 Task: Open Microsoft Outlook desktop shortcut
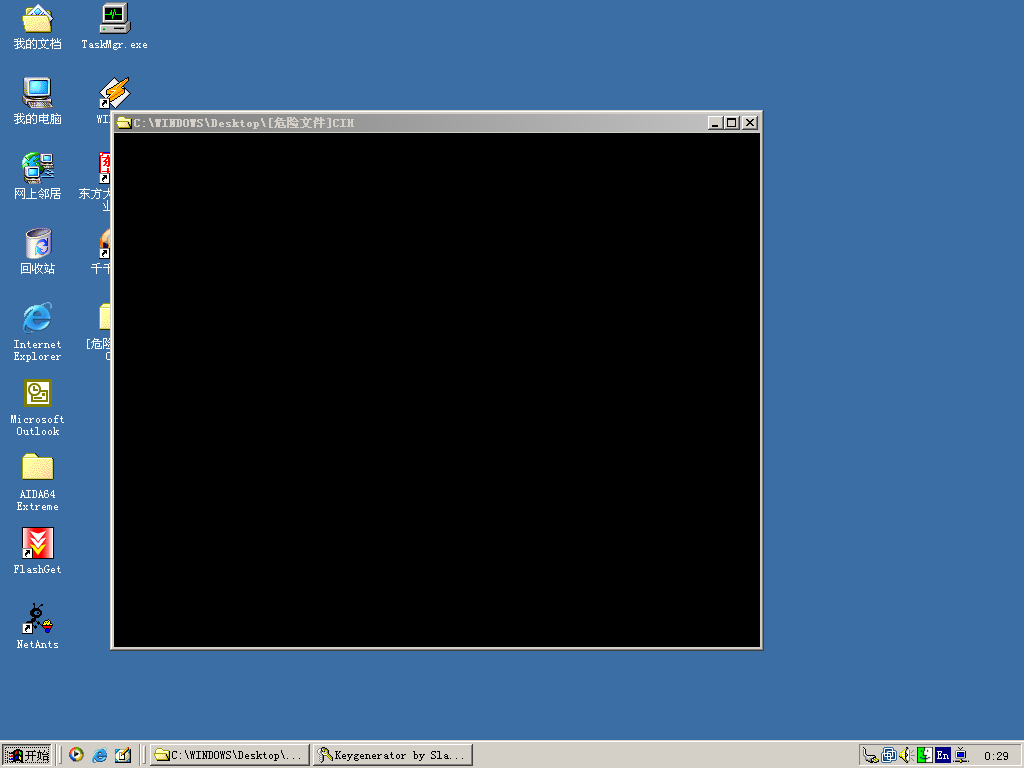pos(37,393)
